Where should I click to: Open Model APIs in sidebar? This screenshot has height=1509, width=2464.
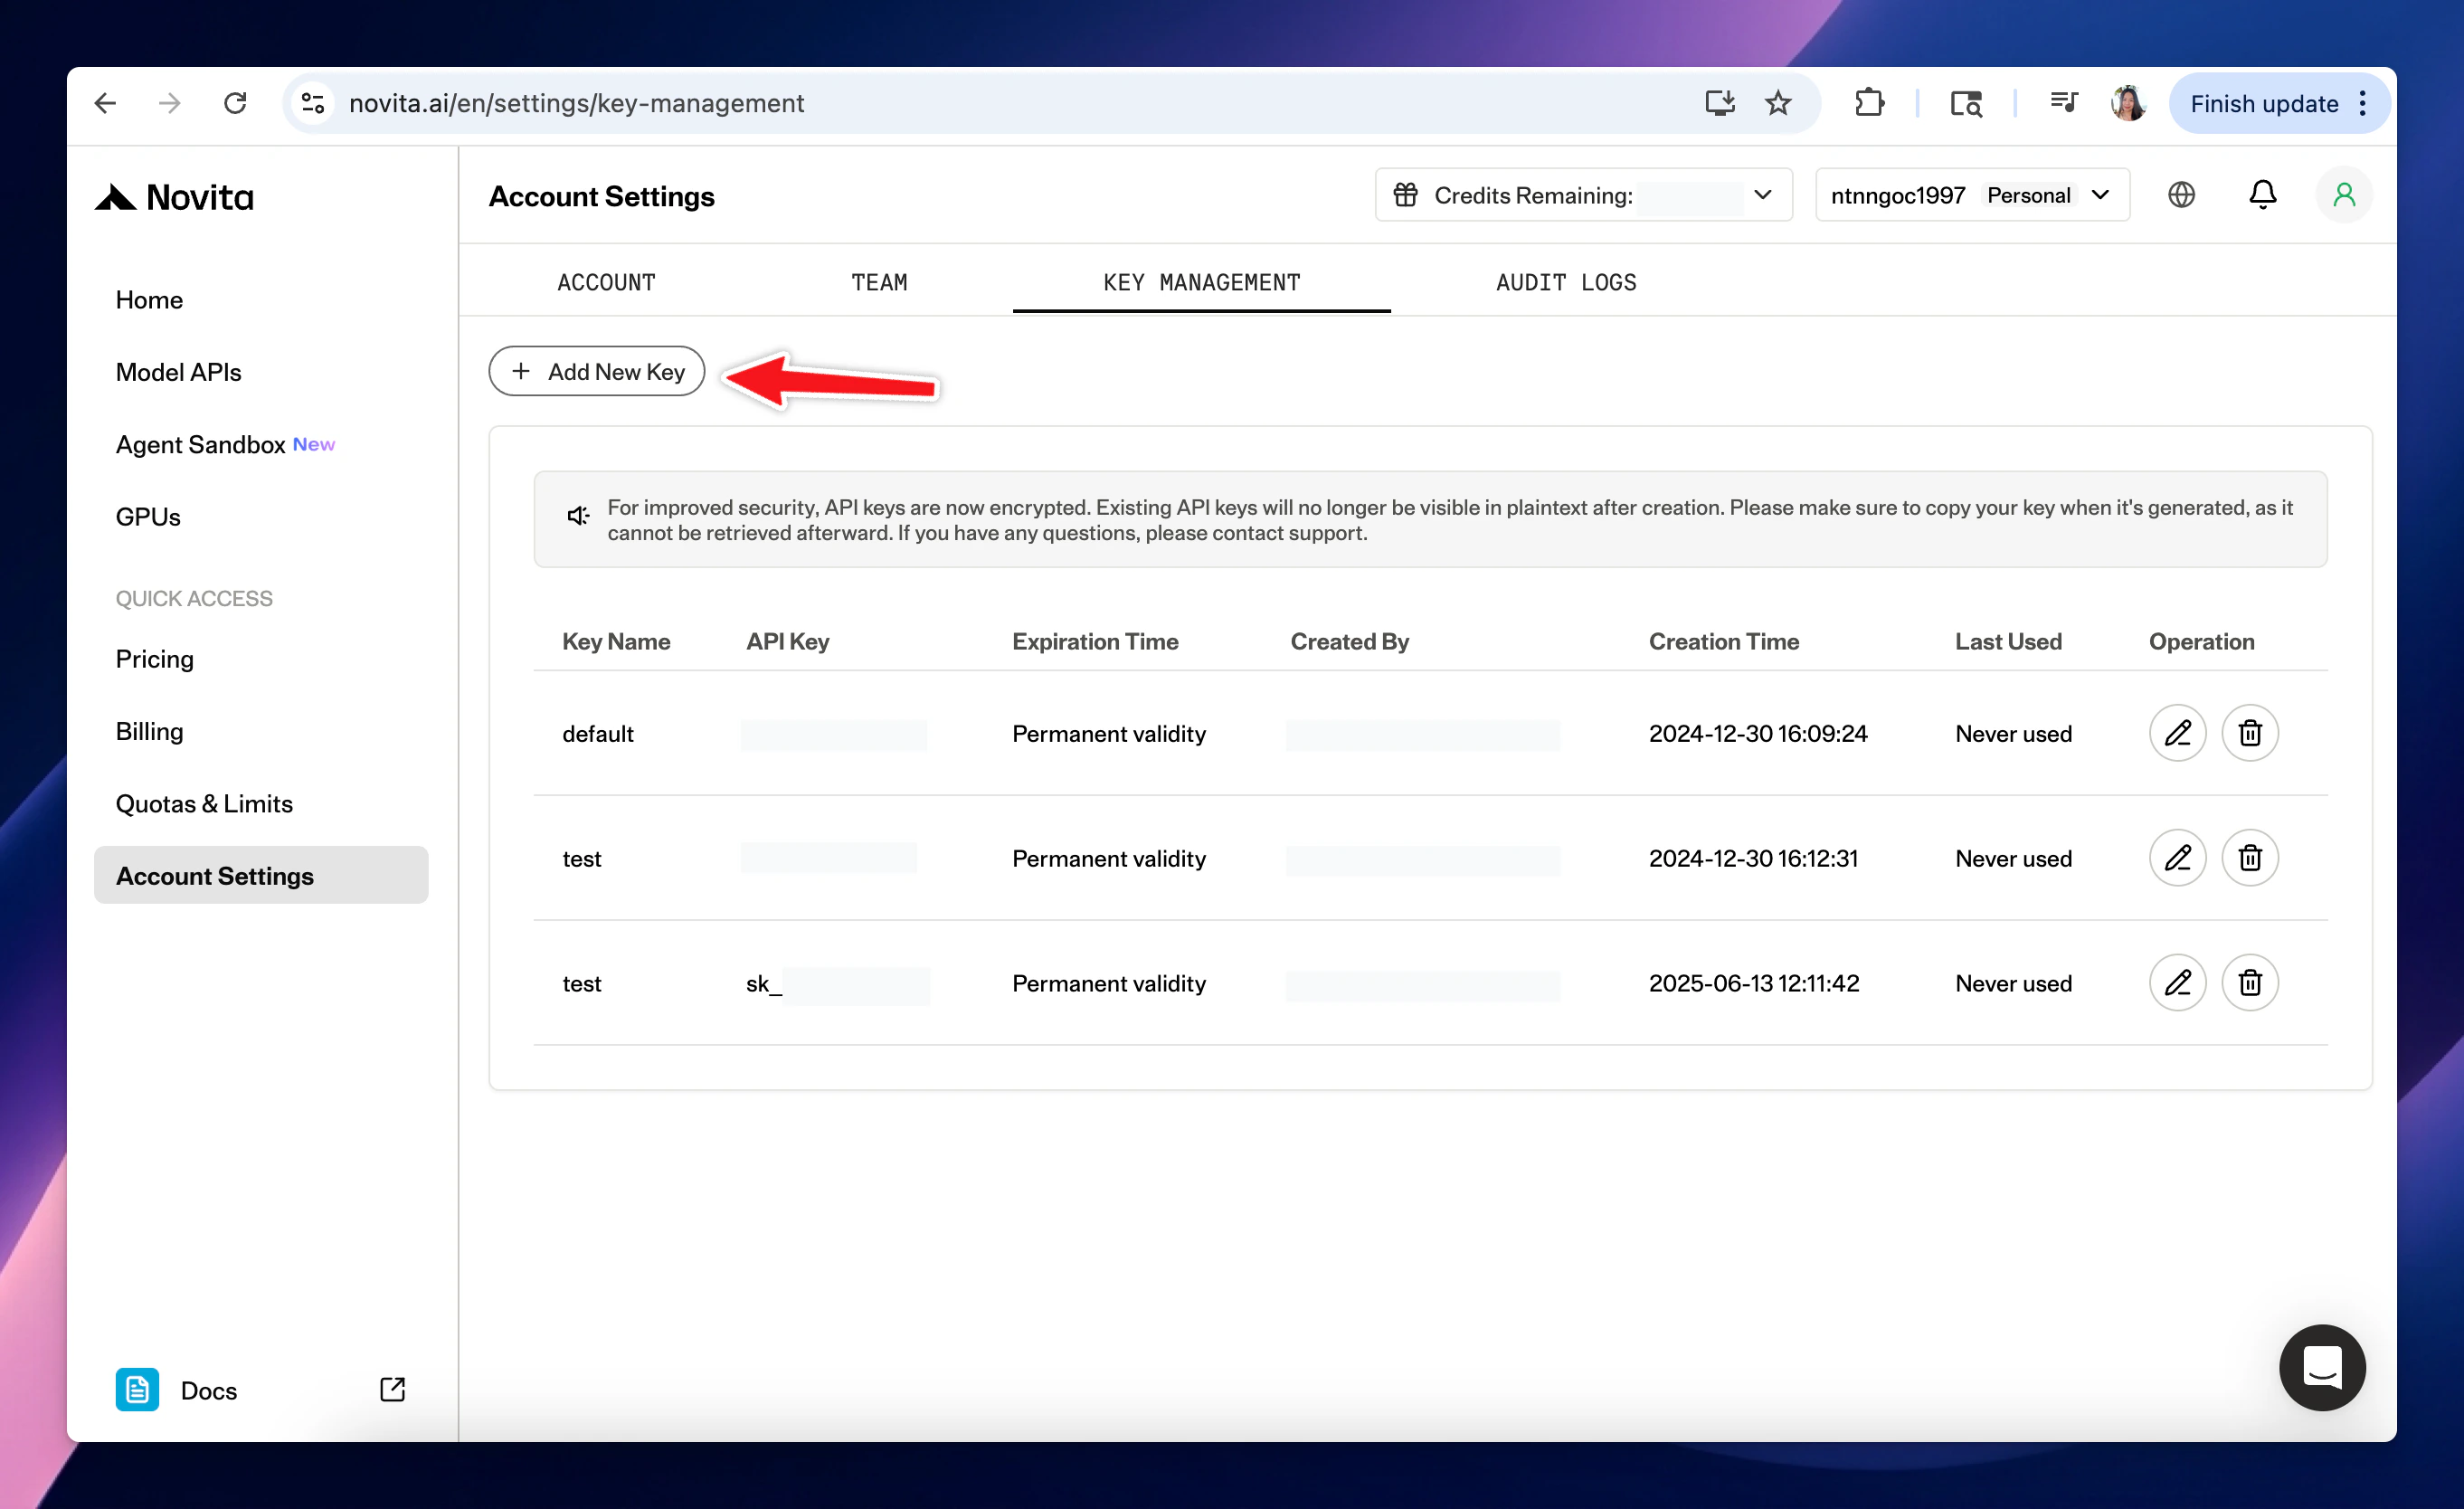tap(178, 372)
